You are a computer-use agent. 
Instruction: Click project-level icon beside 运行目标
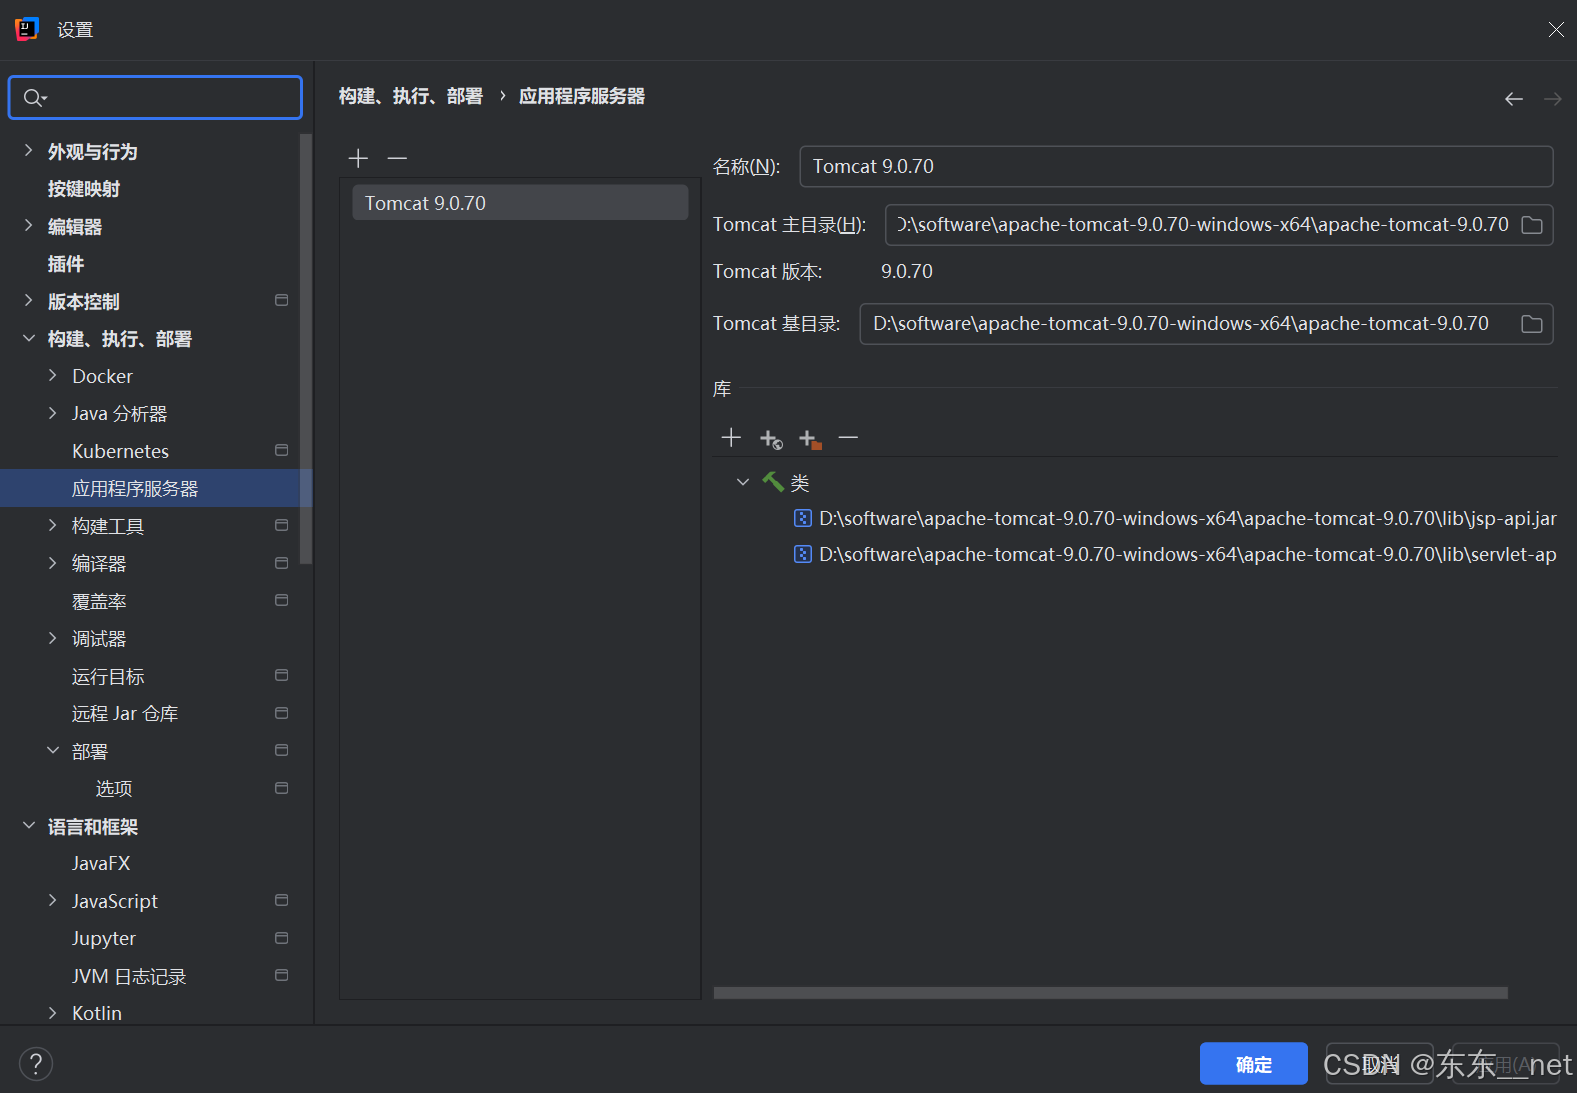282,676
